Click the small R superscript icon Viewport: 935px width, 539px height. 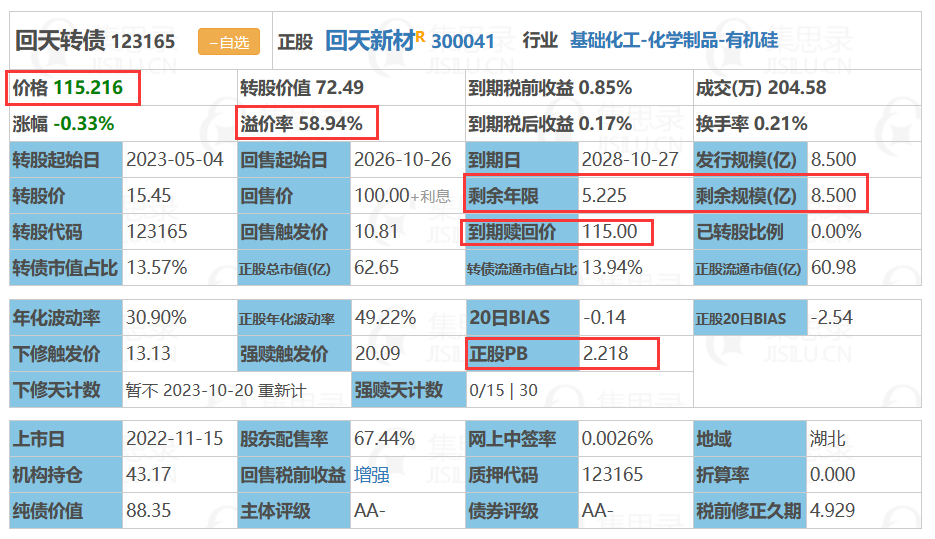pos(420,37)
